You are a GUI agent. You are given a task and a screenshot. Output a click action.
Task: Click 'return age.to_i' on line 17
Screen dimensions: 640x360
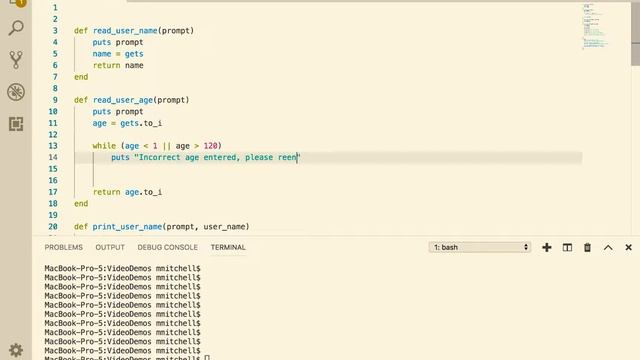point(127,192)
